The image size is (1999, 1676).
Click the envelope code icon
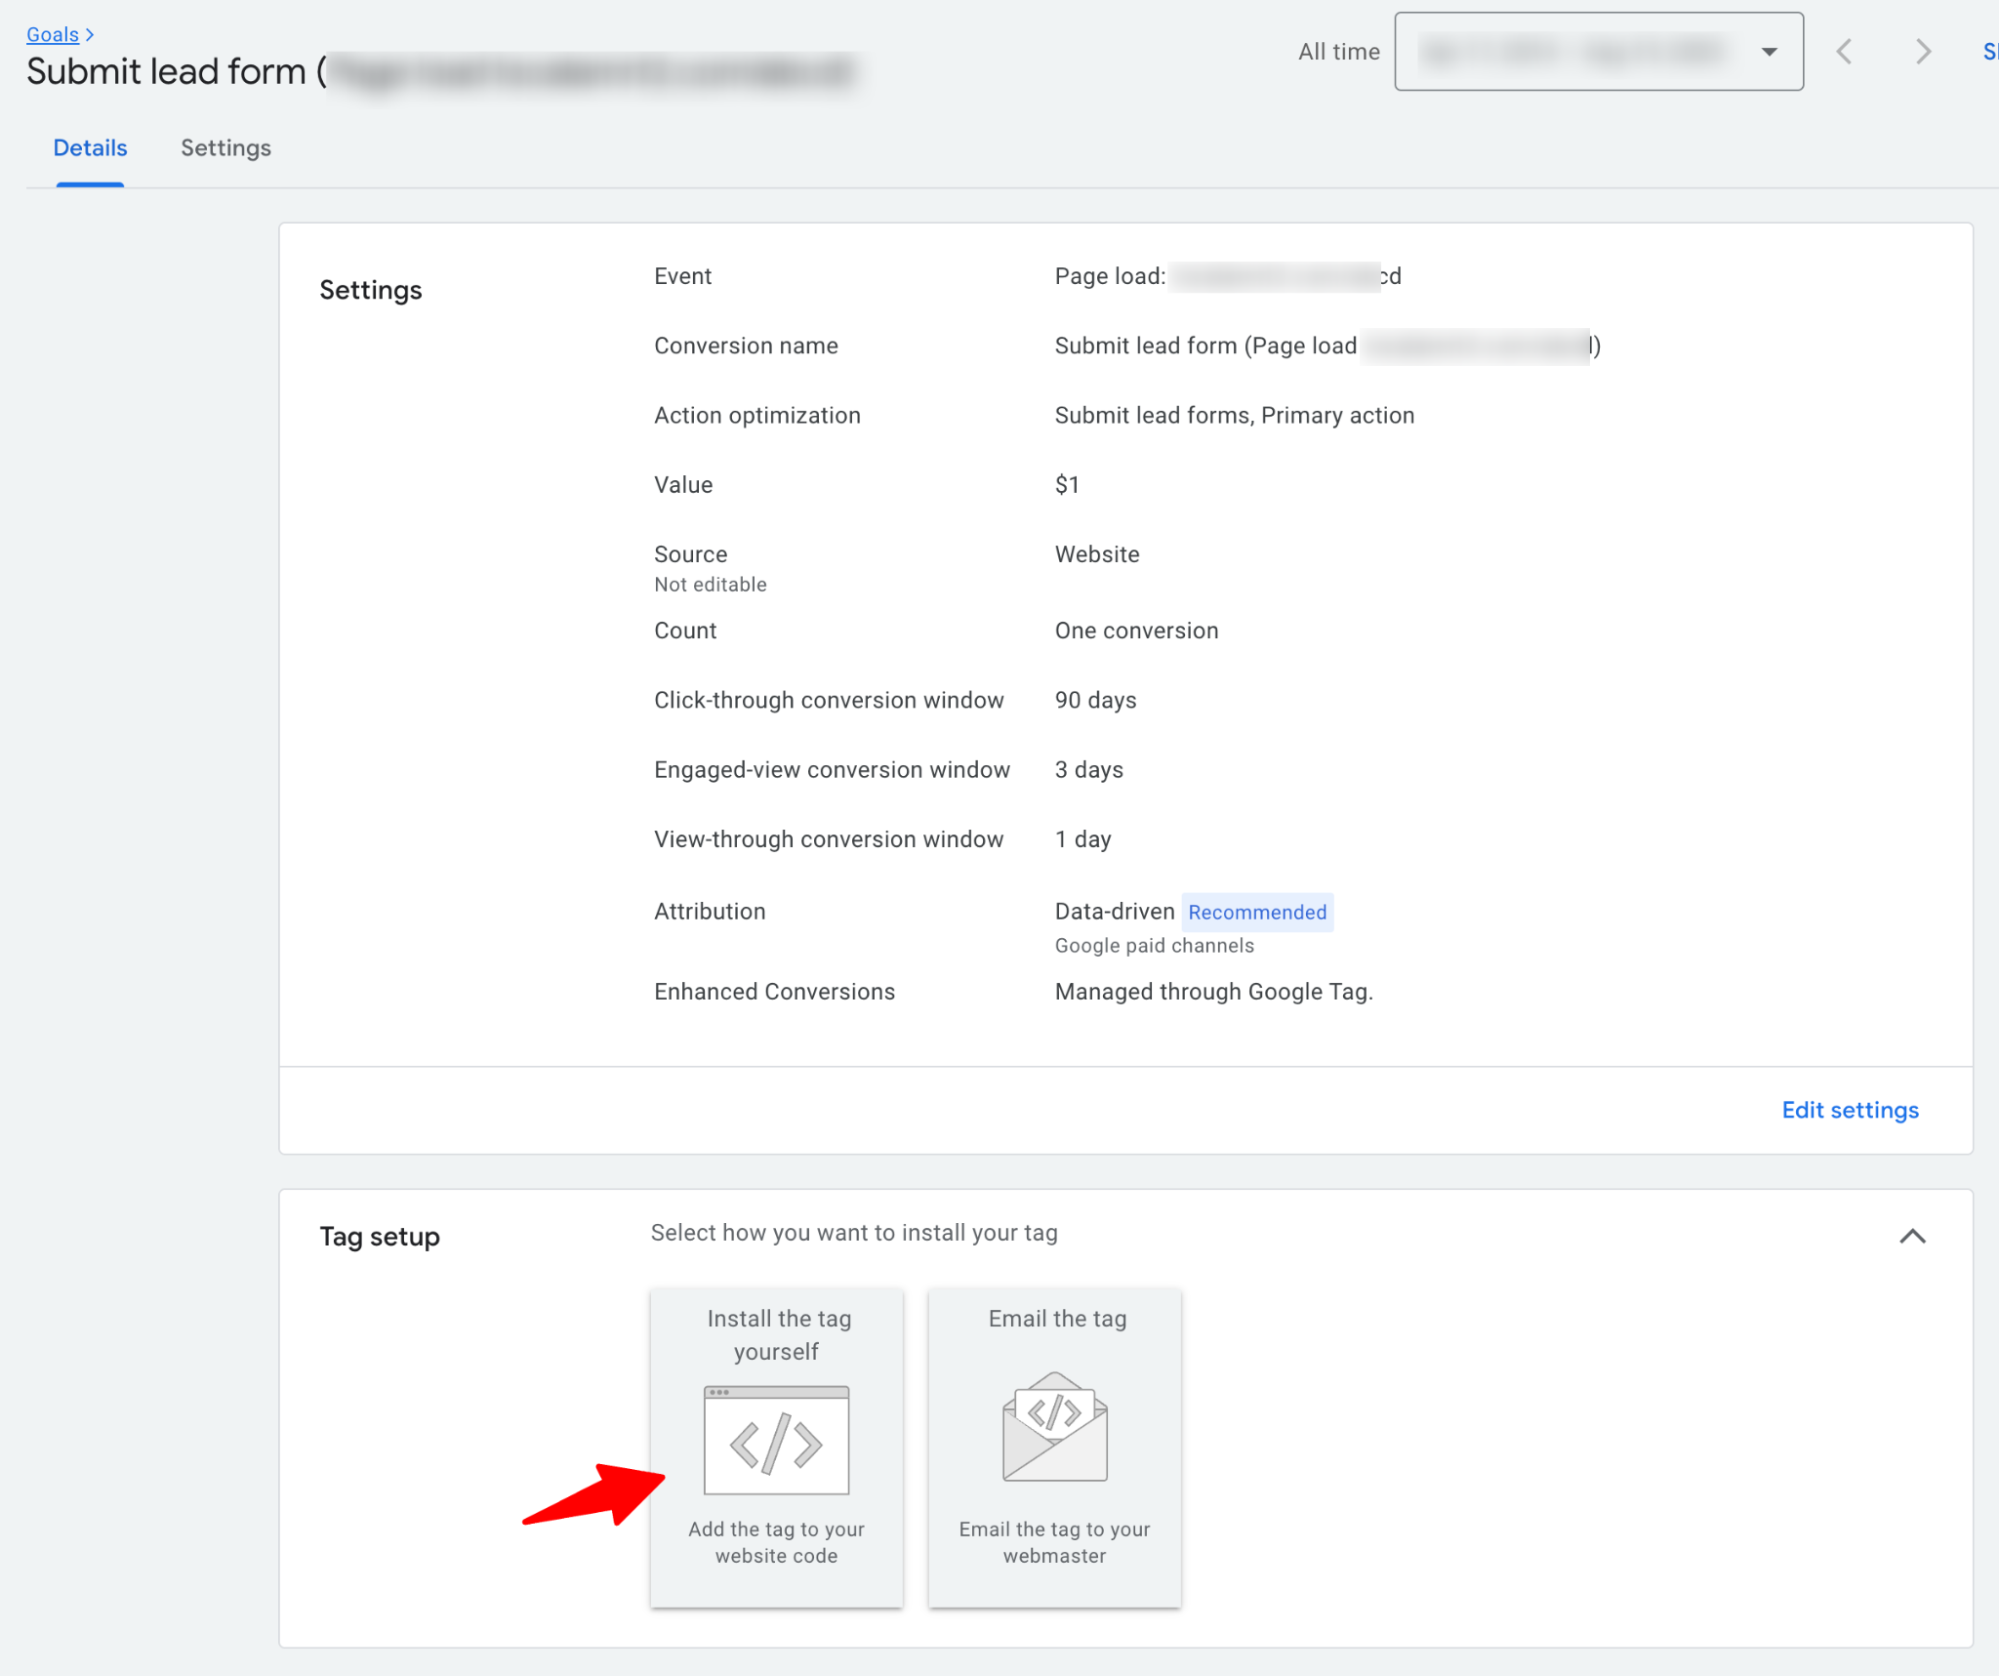tap(1055, 1426)
